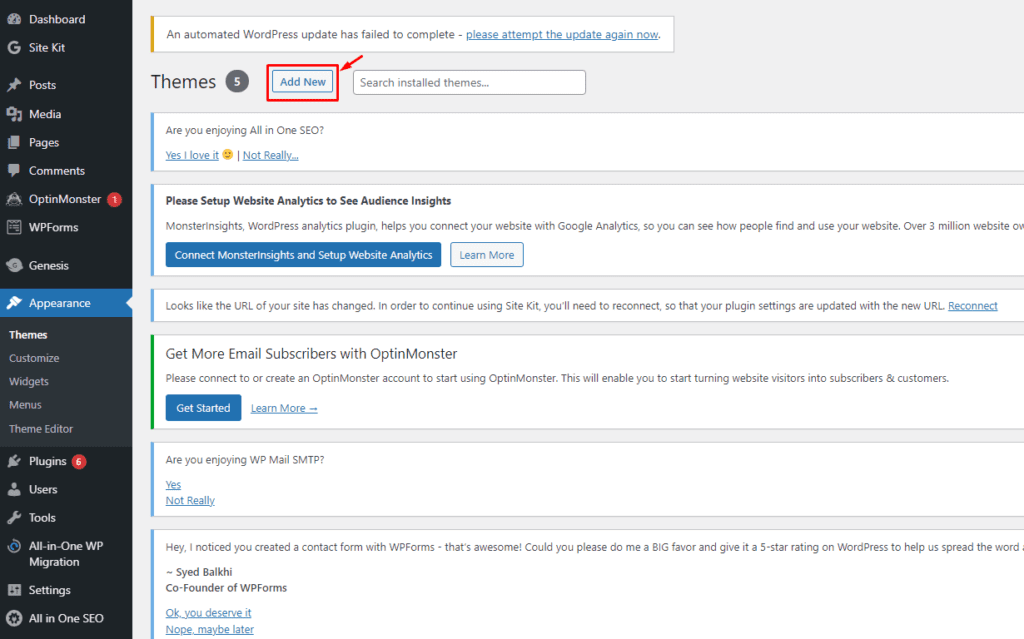This screenshot has height=639, width=1024.
Task: Click the Media library icon
Action: (14, 114)
